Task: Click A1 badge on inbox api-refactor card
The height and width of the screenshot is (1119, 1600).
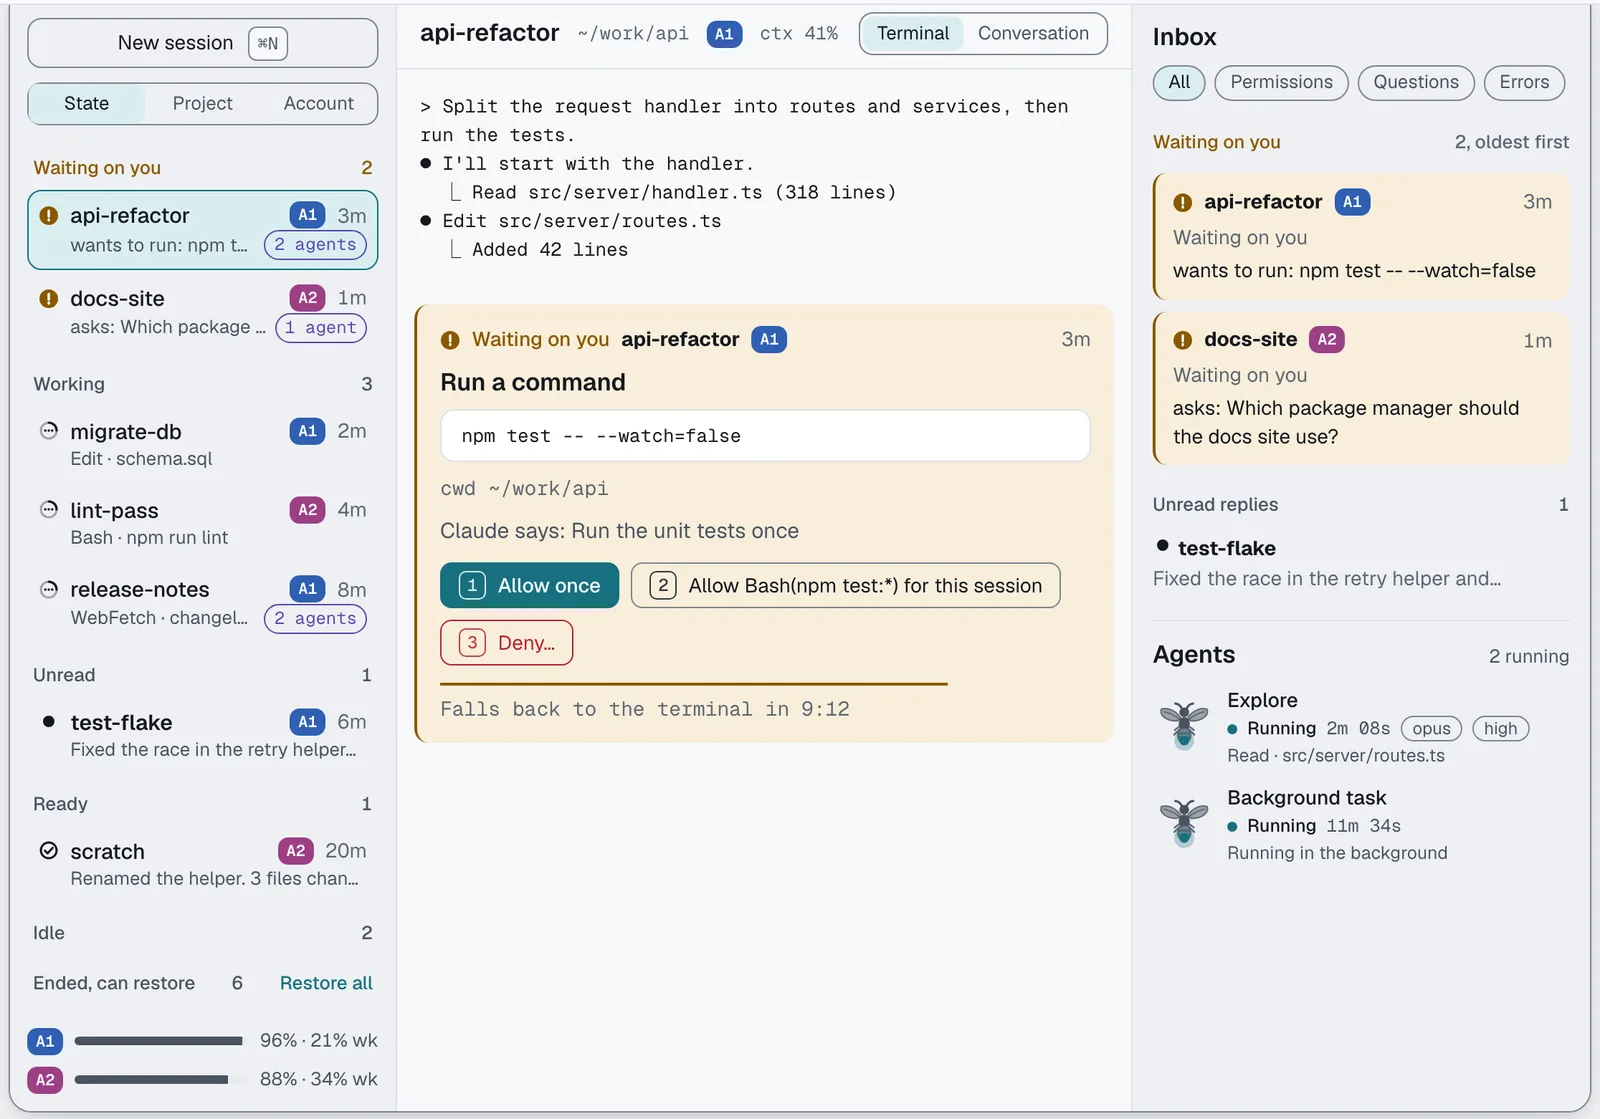Action: pos(1352,202)
